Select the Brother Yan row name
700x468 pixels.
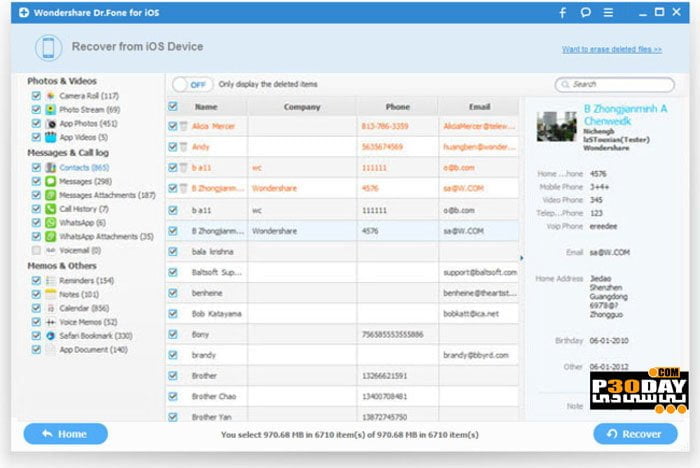click(x=212, y=417)
